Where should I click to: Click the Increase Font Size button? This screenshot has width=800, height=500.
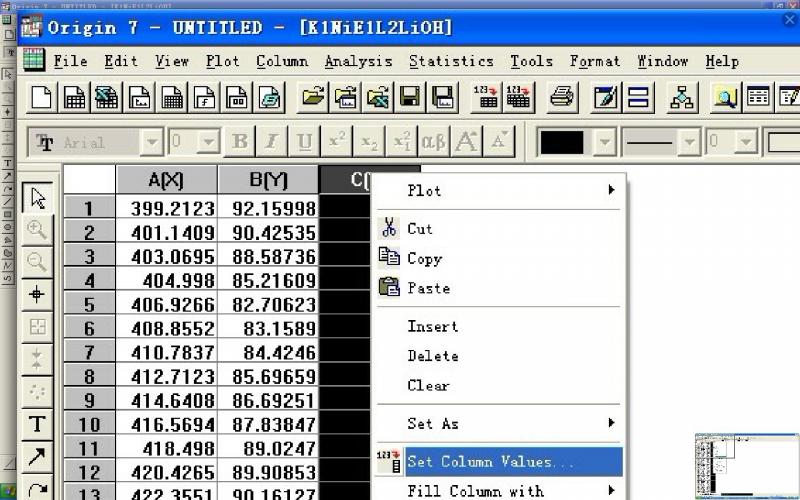467,141
